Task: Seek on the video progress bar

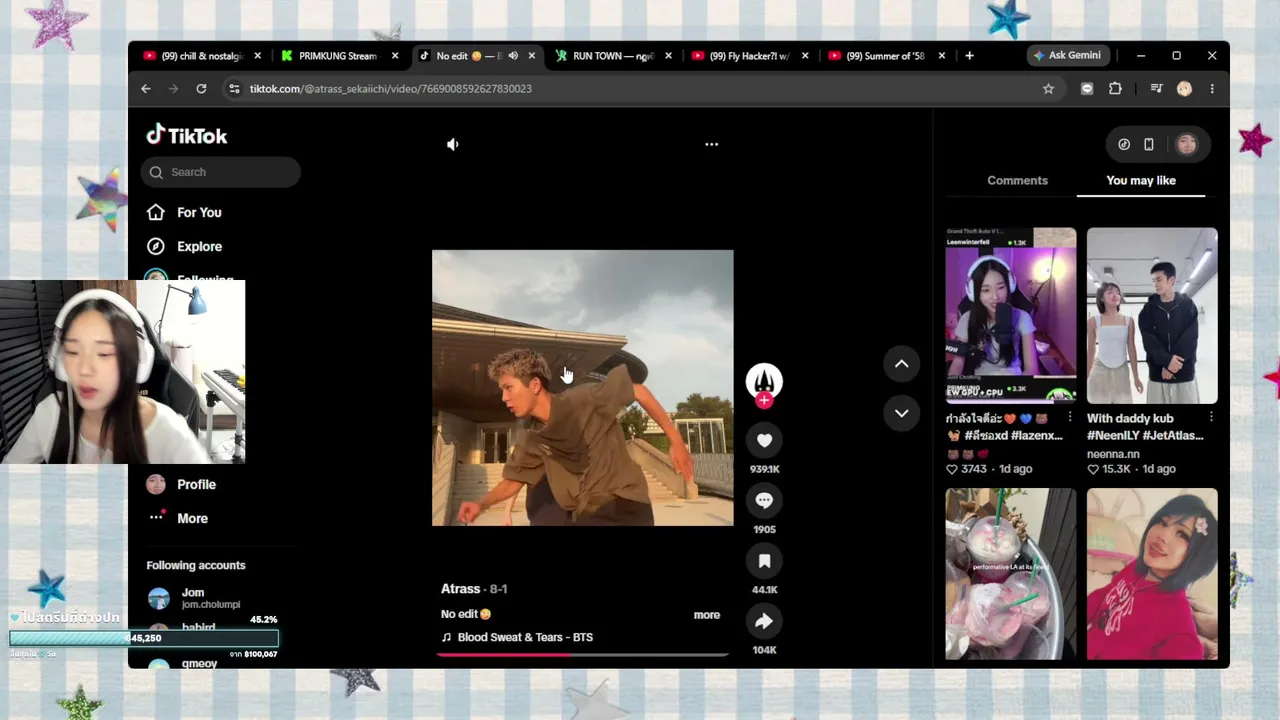Action: 582,655
